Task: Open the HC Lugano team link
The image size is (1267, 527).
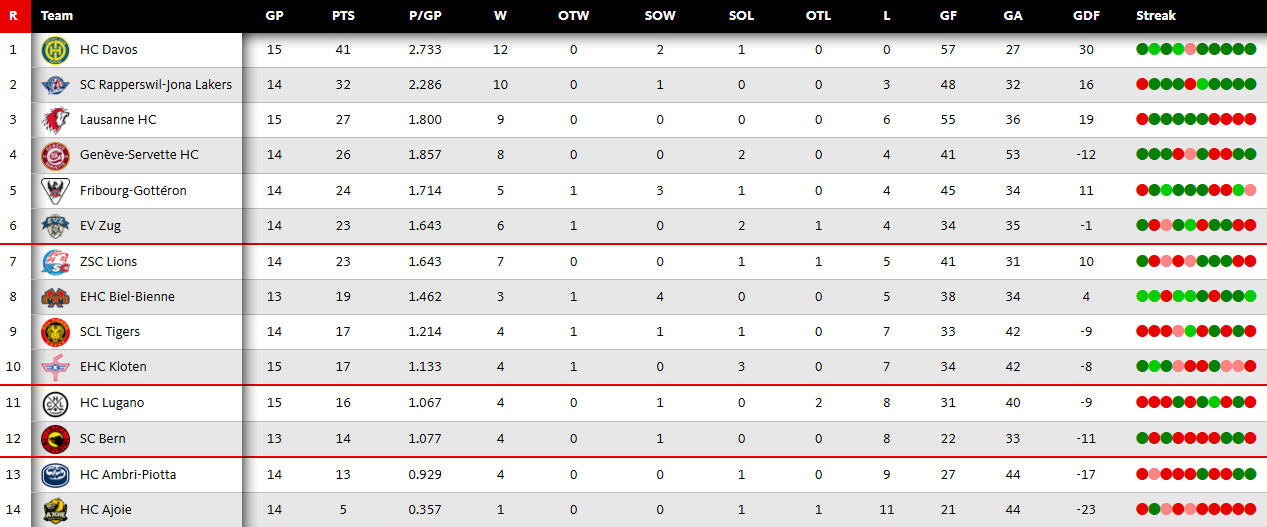Action: click(112, 403)
